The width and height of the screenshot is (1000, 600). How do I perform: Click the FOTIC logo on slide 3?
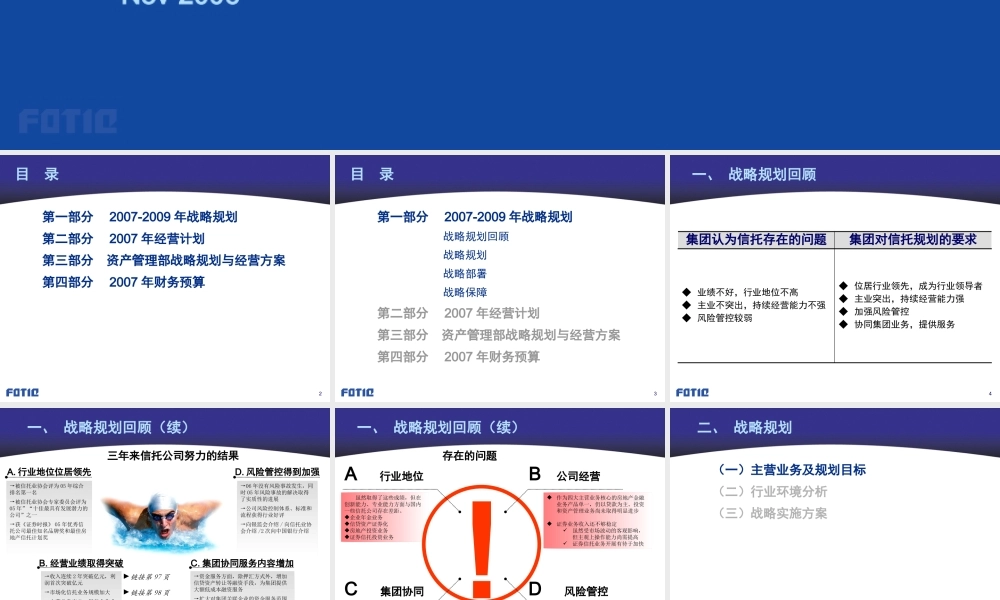tap(357, 392)
